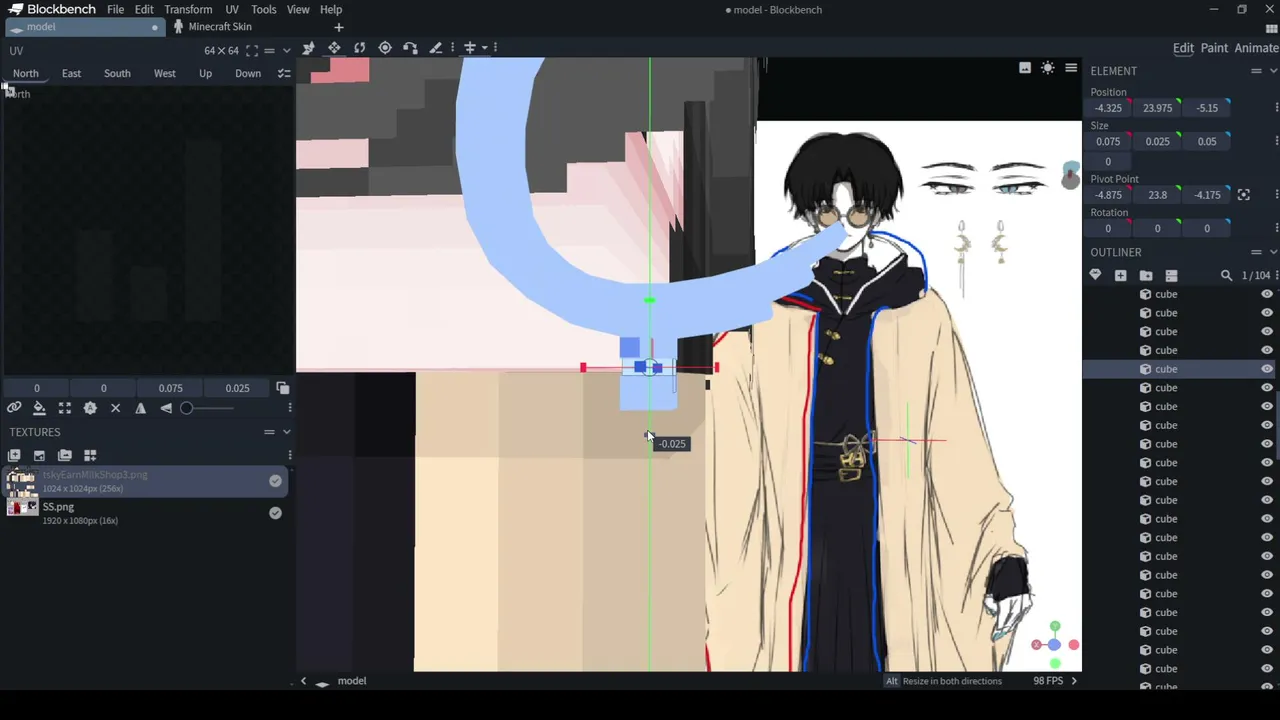Switch to Edit mode
The height and width of the screenshot is (720, 1280).
pyautogui.click(x=1183, y=48)
